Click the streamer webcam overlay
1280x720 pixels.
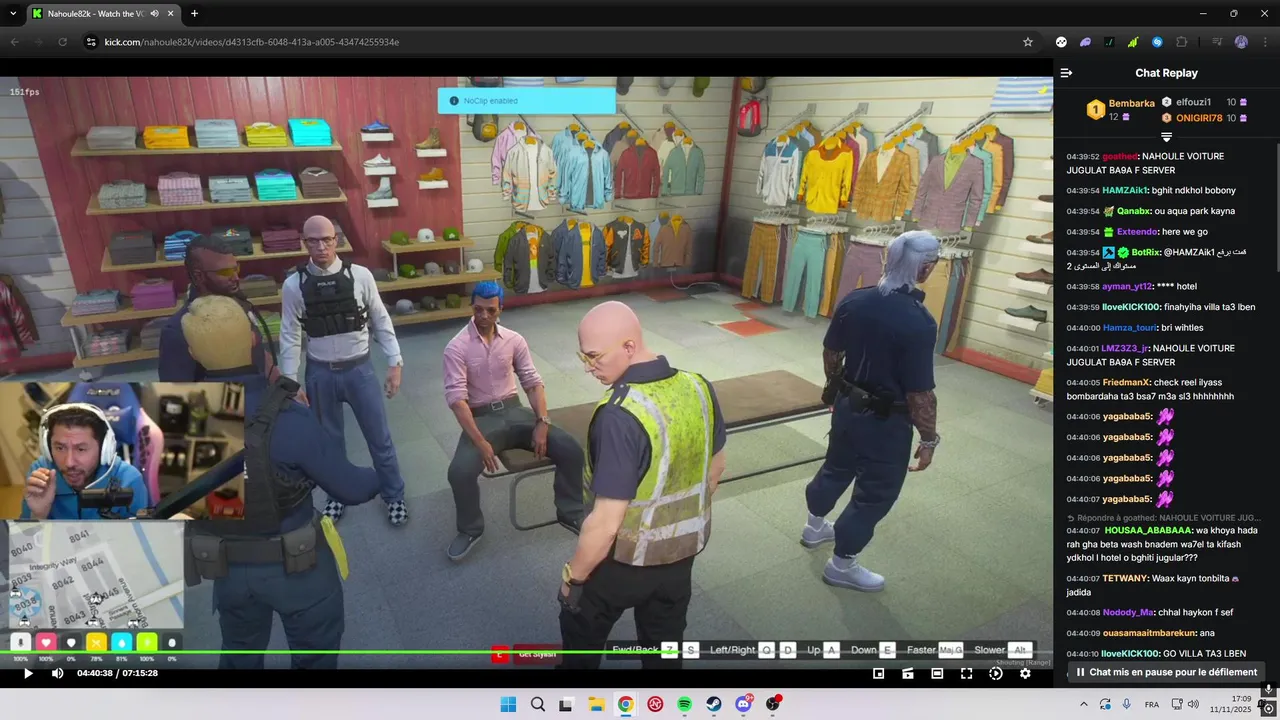[122, 450]
